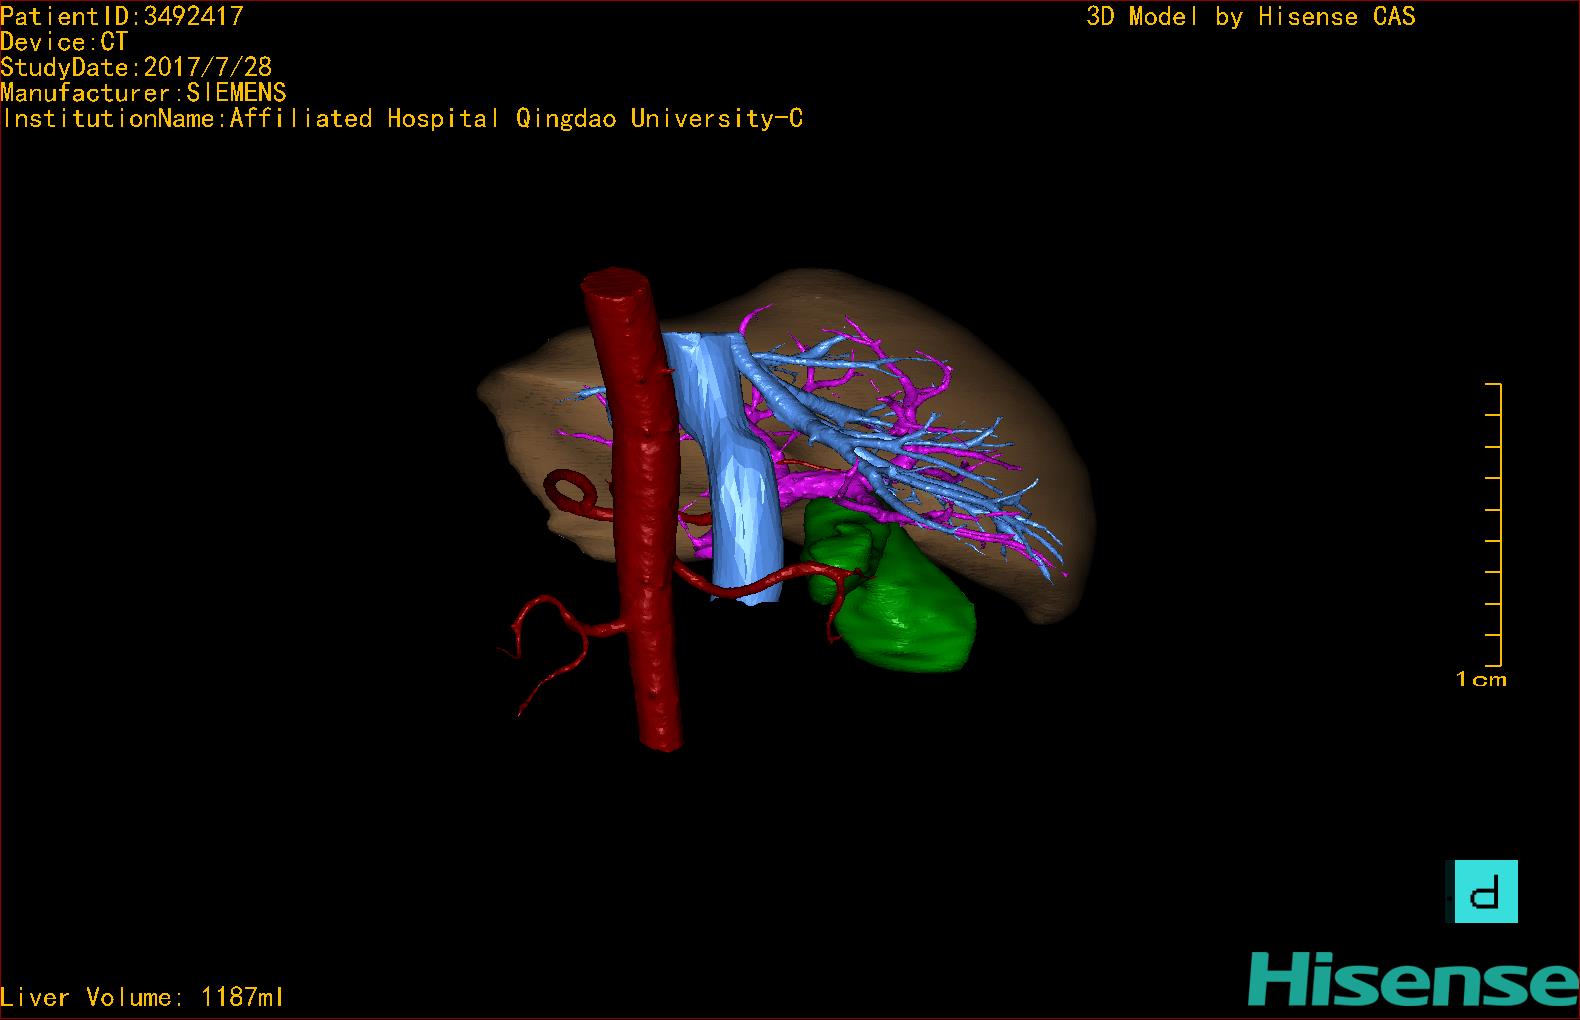Click the 1cm scale label
This screenshot has height=1020, width=1580.
pos(1481,680)
